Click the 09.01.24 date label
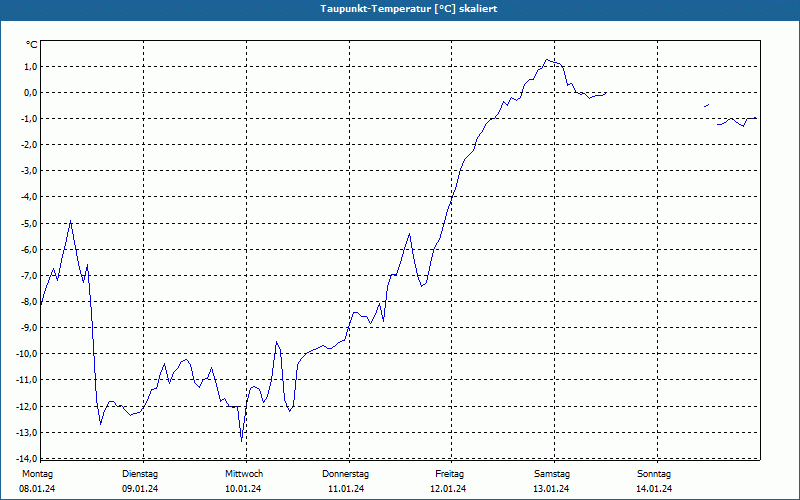Viewport: 800px width, 500px height. 140,489
